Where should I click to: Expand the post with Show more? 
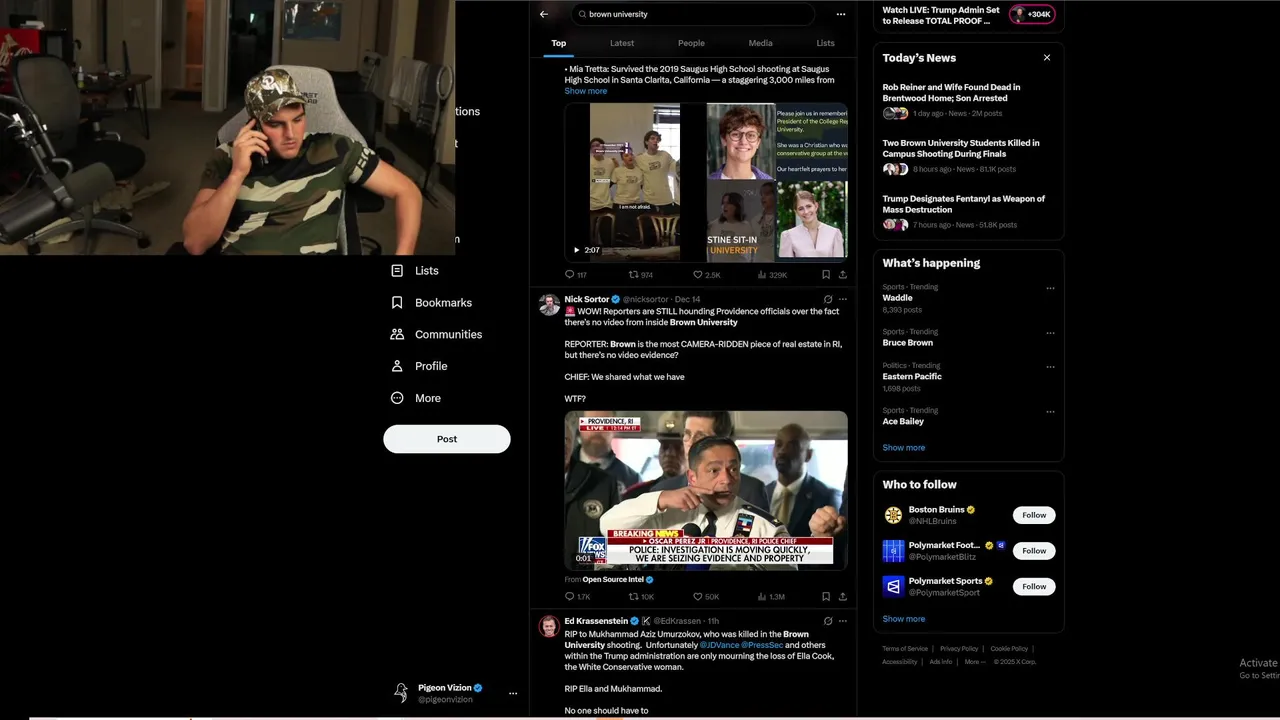(x=585, y=91)
